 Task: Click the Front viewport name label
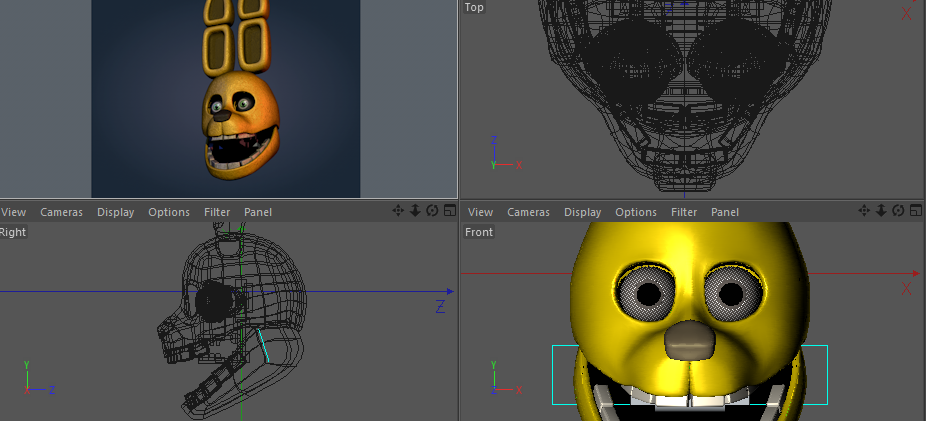point(480,232)
